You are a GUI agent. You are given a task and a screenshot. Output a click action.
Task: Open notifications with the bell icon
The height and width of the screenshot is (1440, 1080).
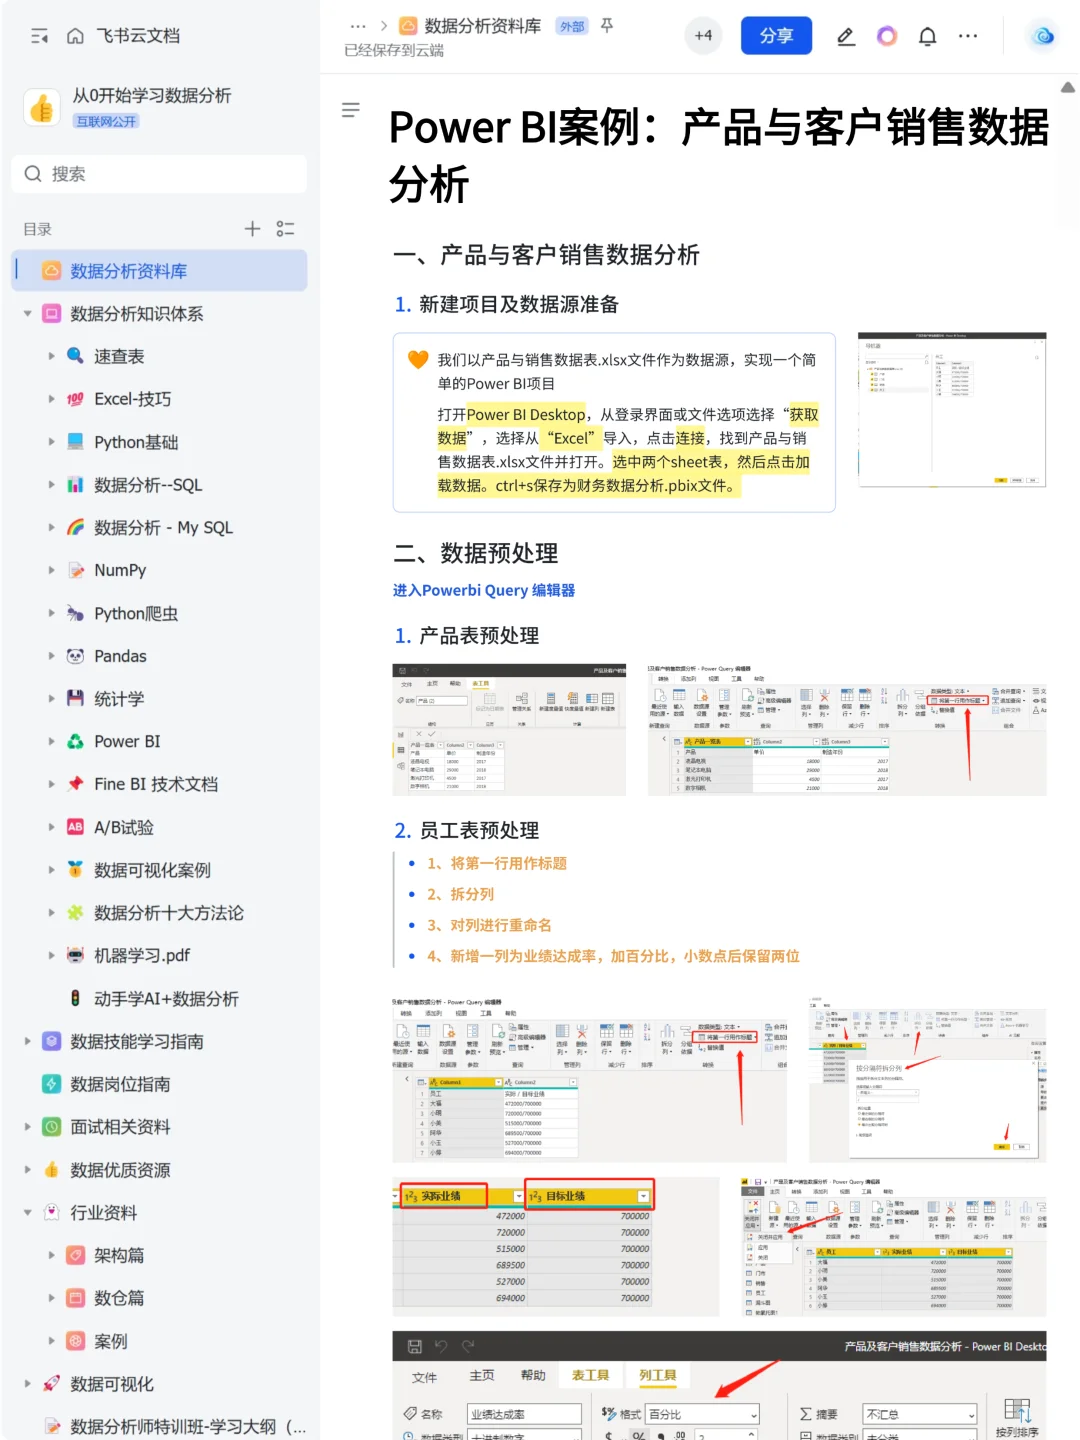click(928, 36)
